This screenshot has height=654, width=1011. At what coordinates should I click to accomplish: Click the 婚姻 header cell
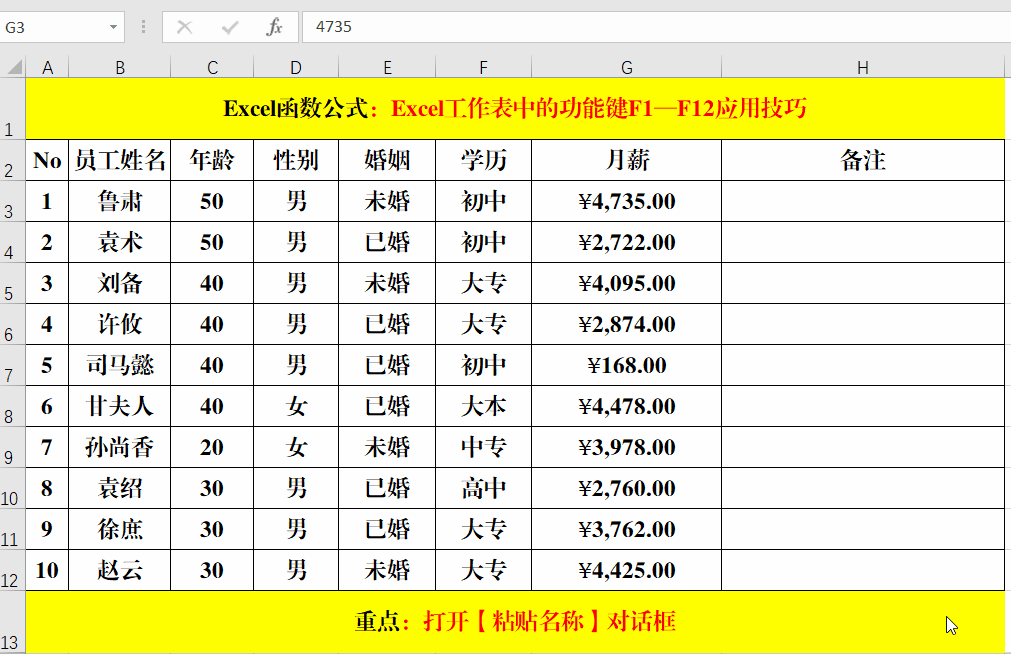[387, 160]
